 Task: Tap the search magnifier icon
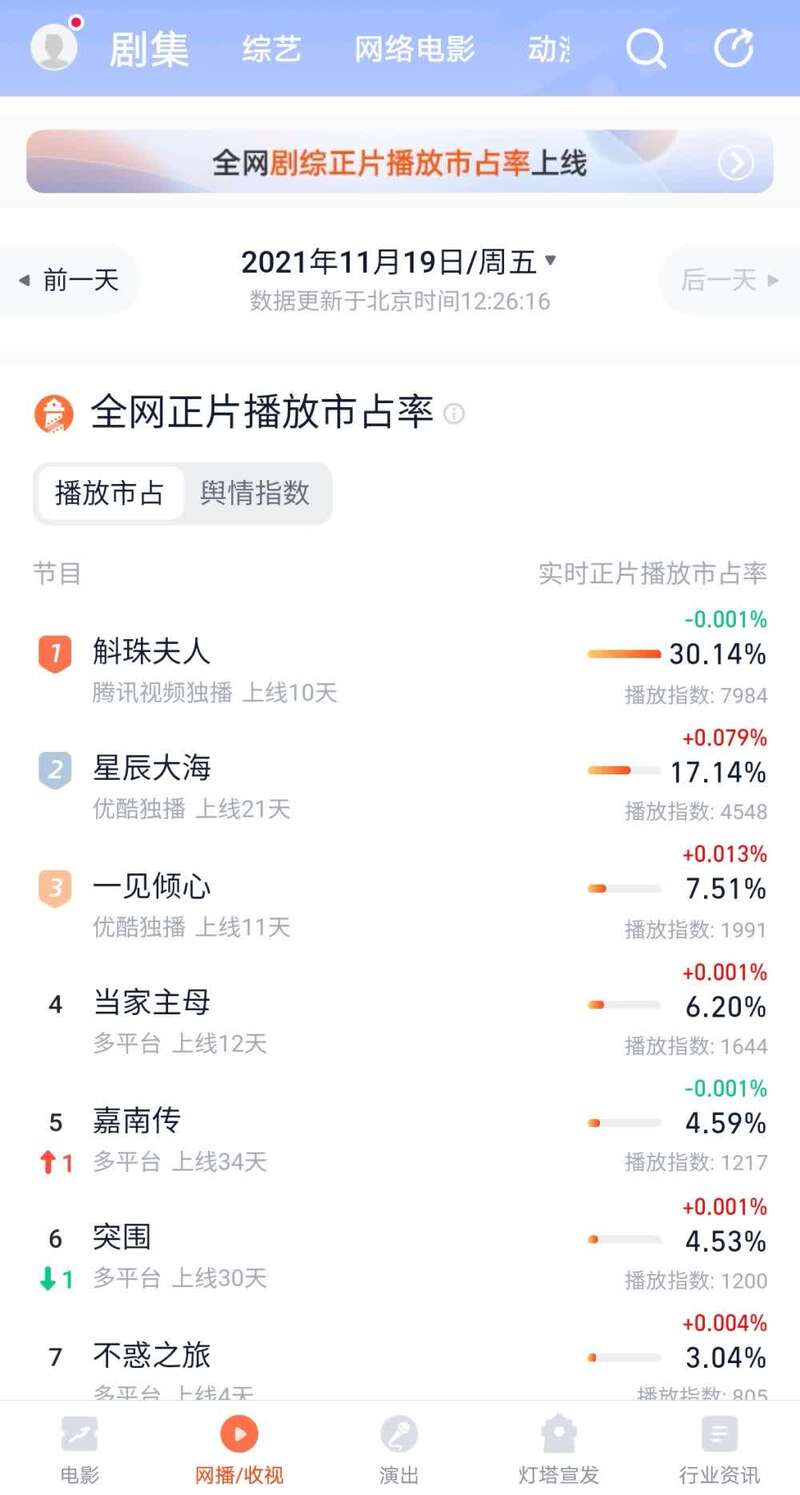coord(646,47)
